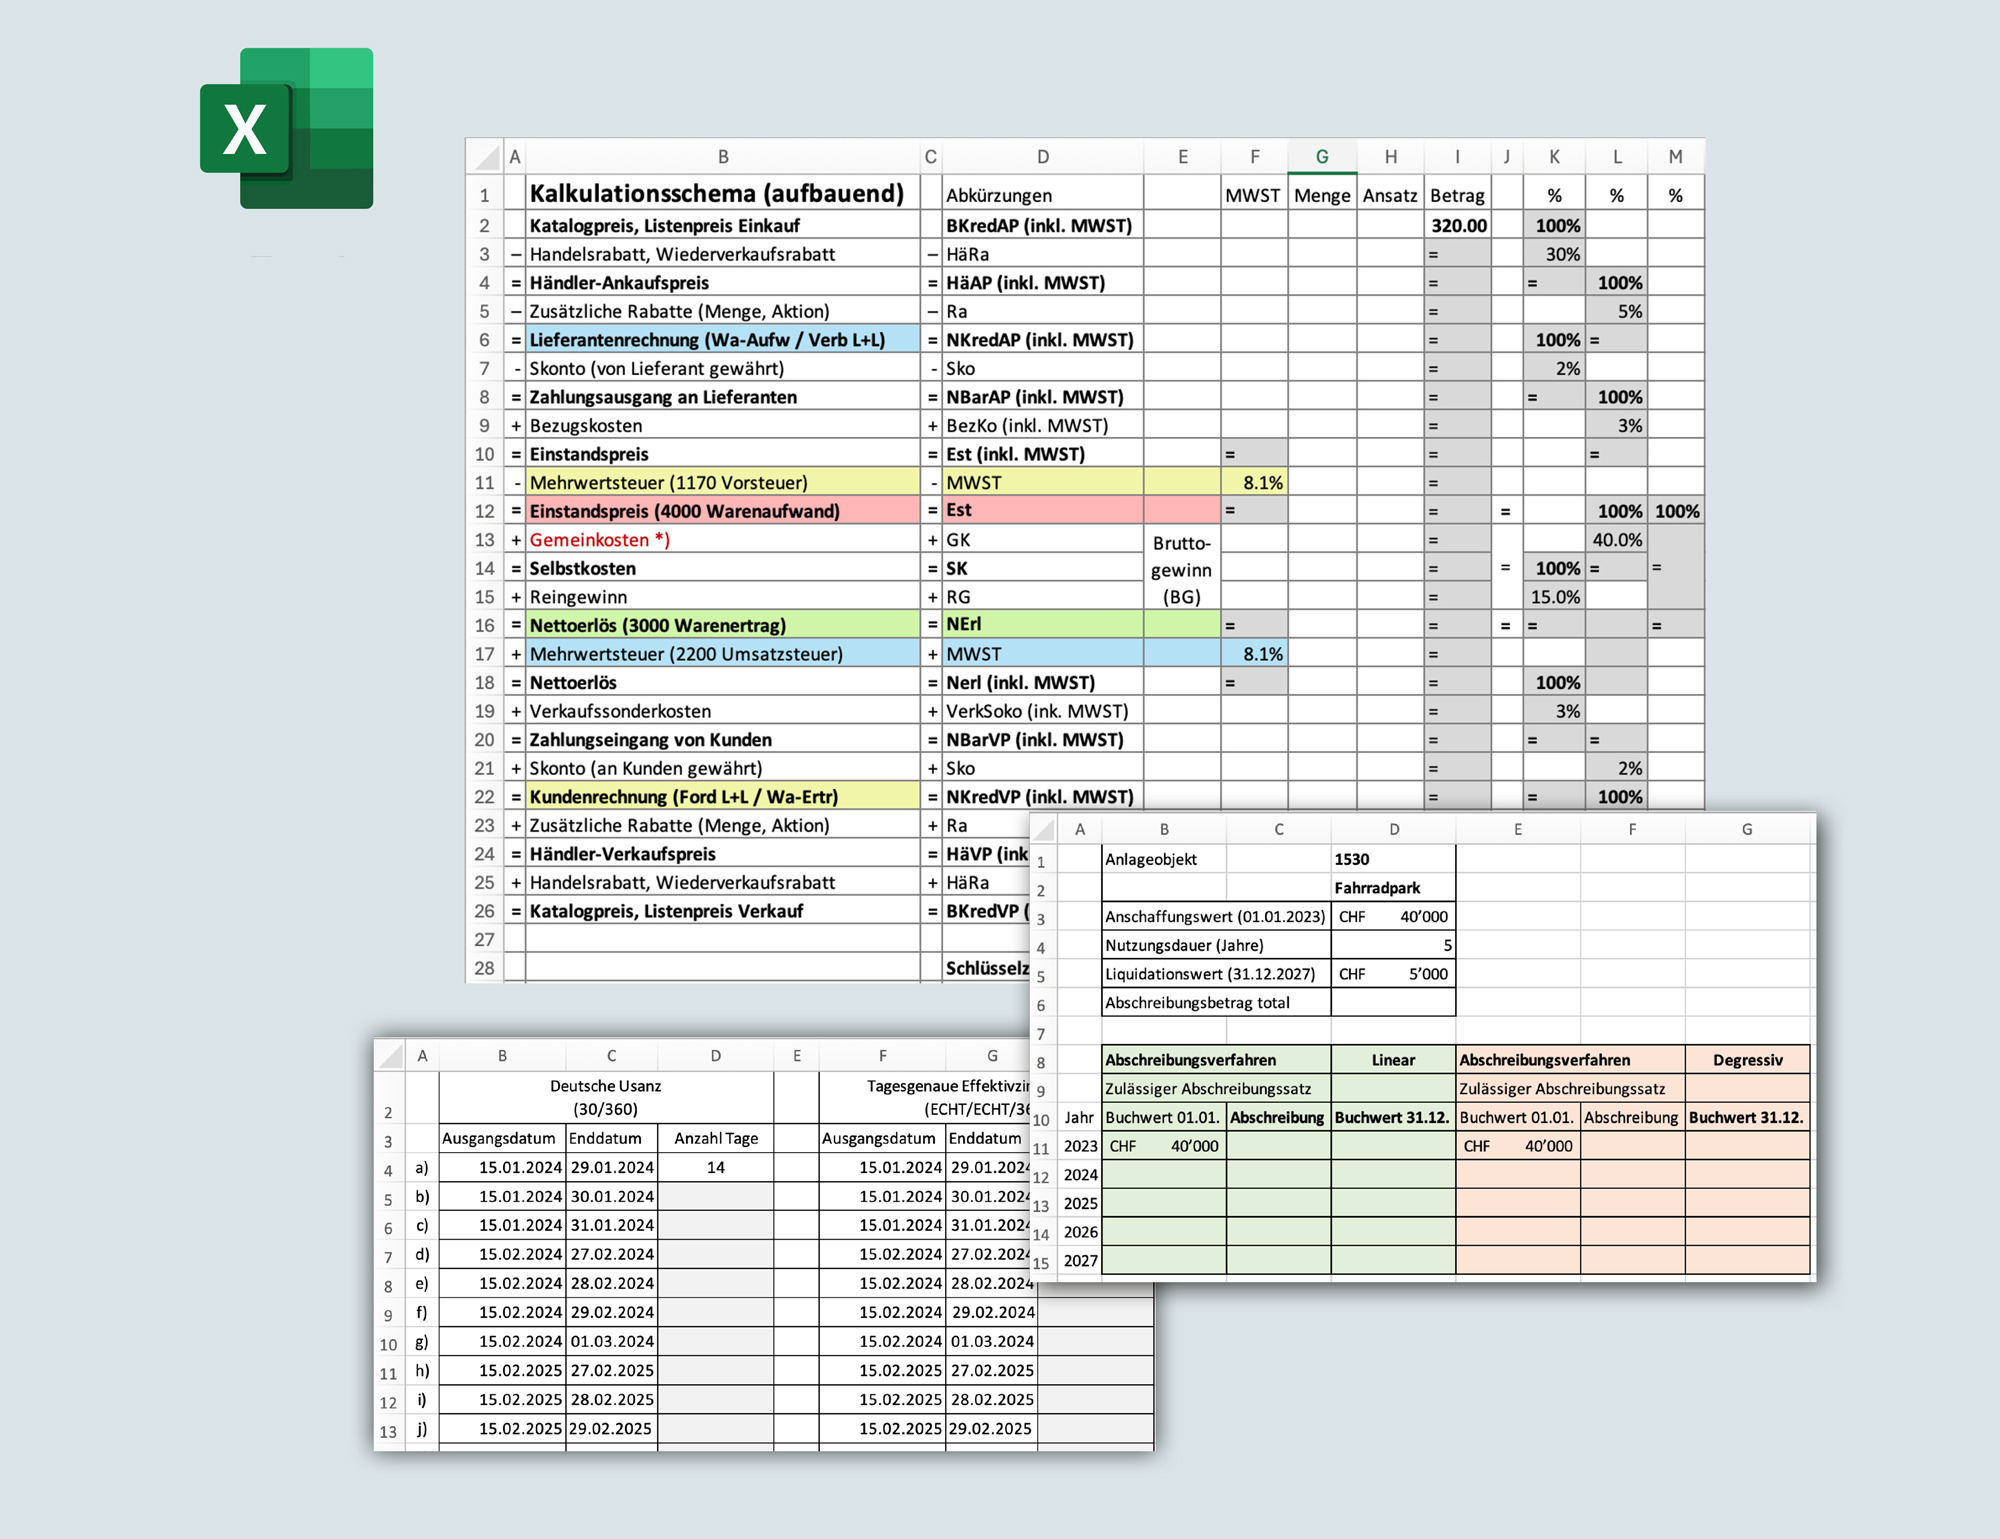Click Anzahl Tage cell showing 14
The height and width of the screenshot is (1539, 2000).
[x=715, y=1167]
